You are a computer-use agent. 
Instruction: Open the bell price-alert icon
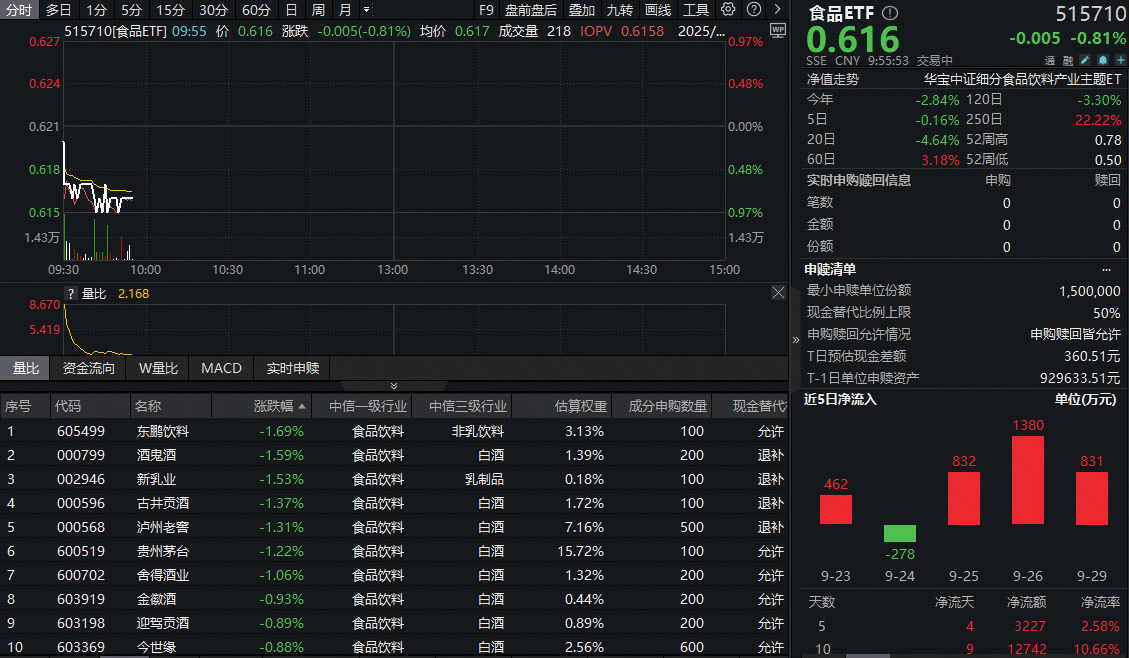point(1103,60)
